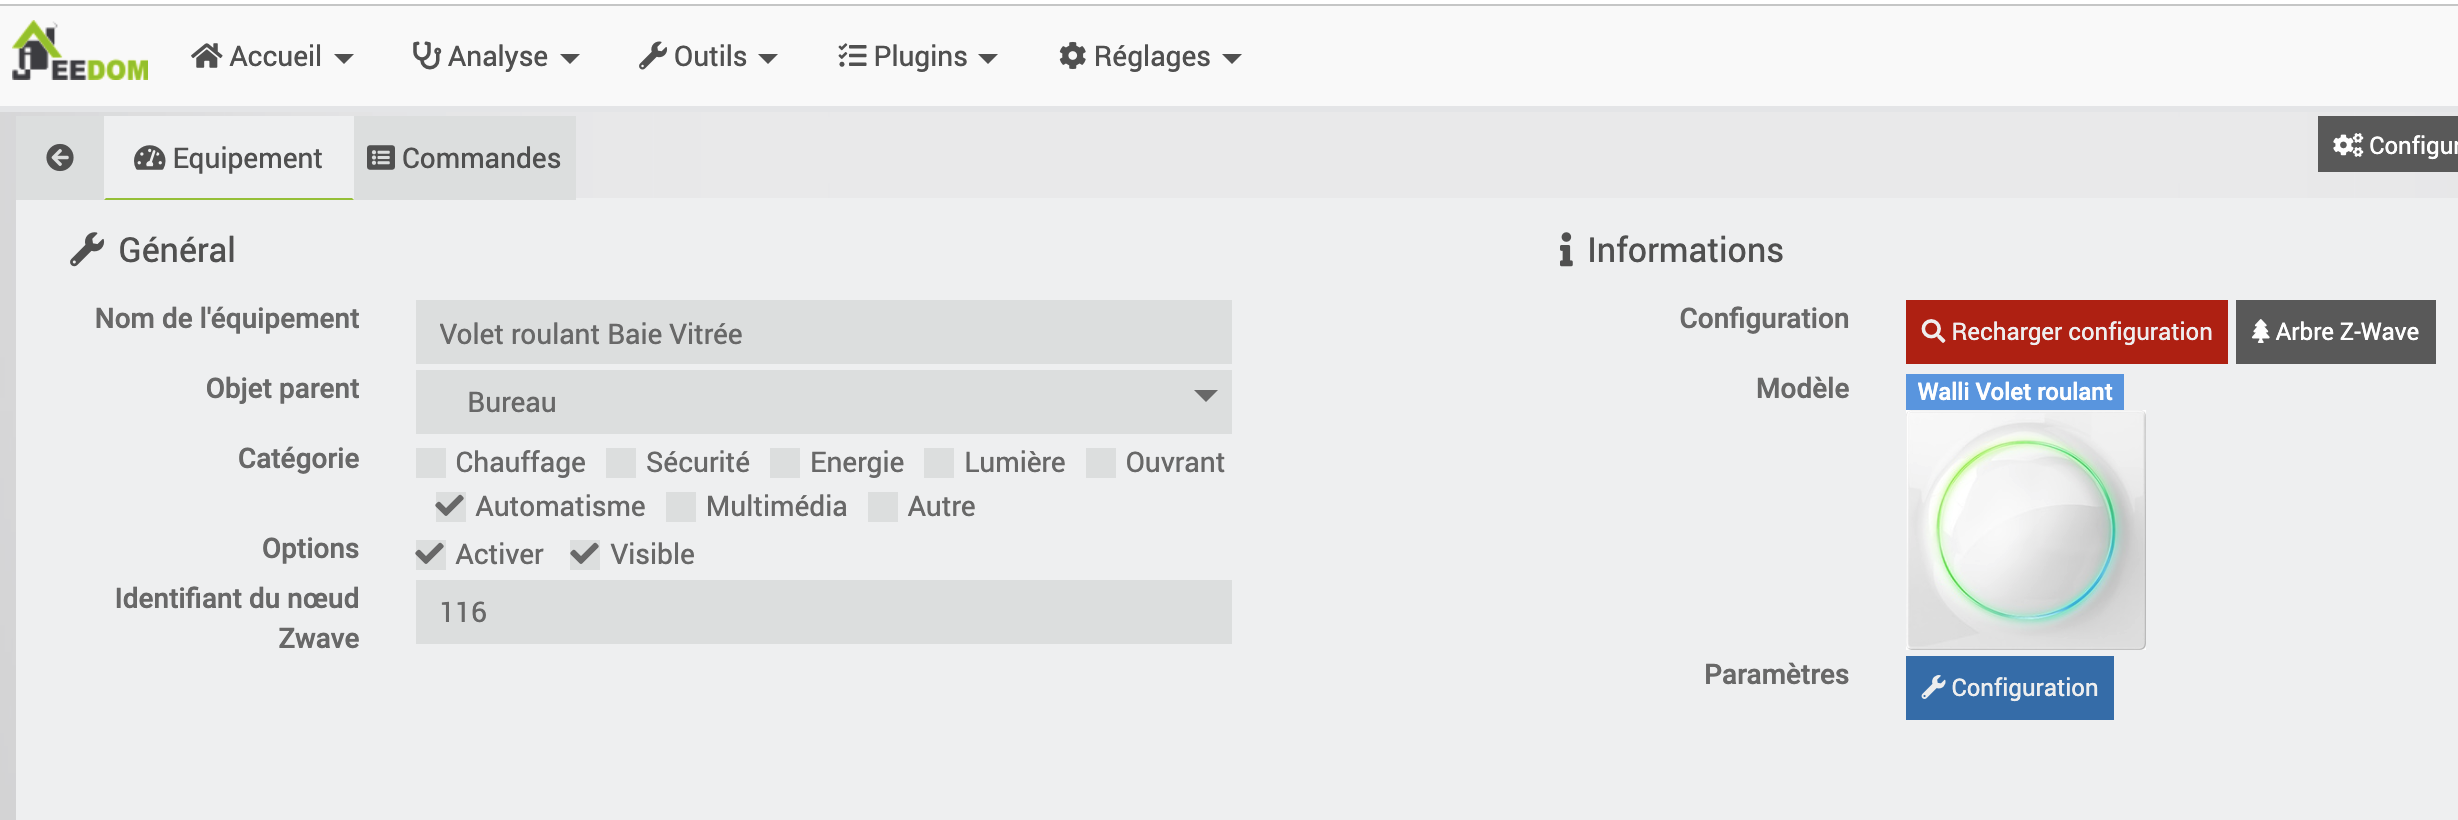
Task: Toggle the Activer option checkbox
Action: [x=430, y=554]
